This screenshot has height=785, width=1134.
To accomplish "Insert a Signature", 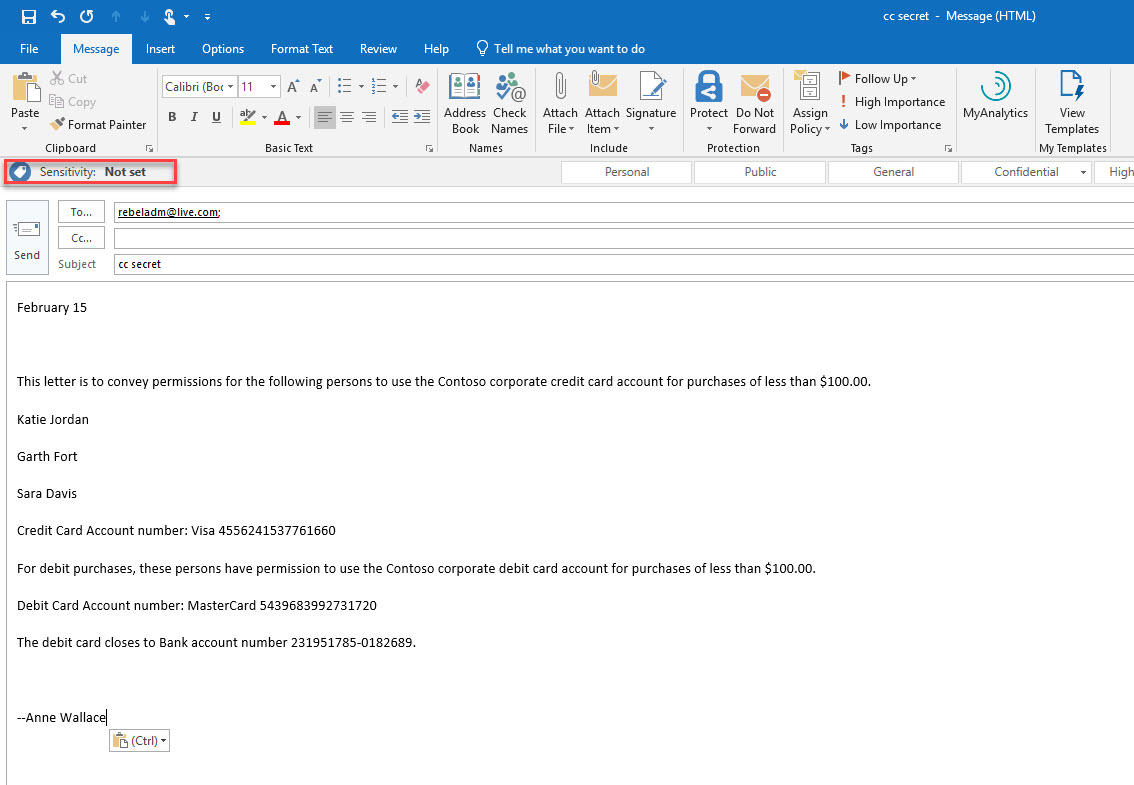I will 651,103.
